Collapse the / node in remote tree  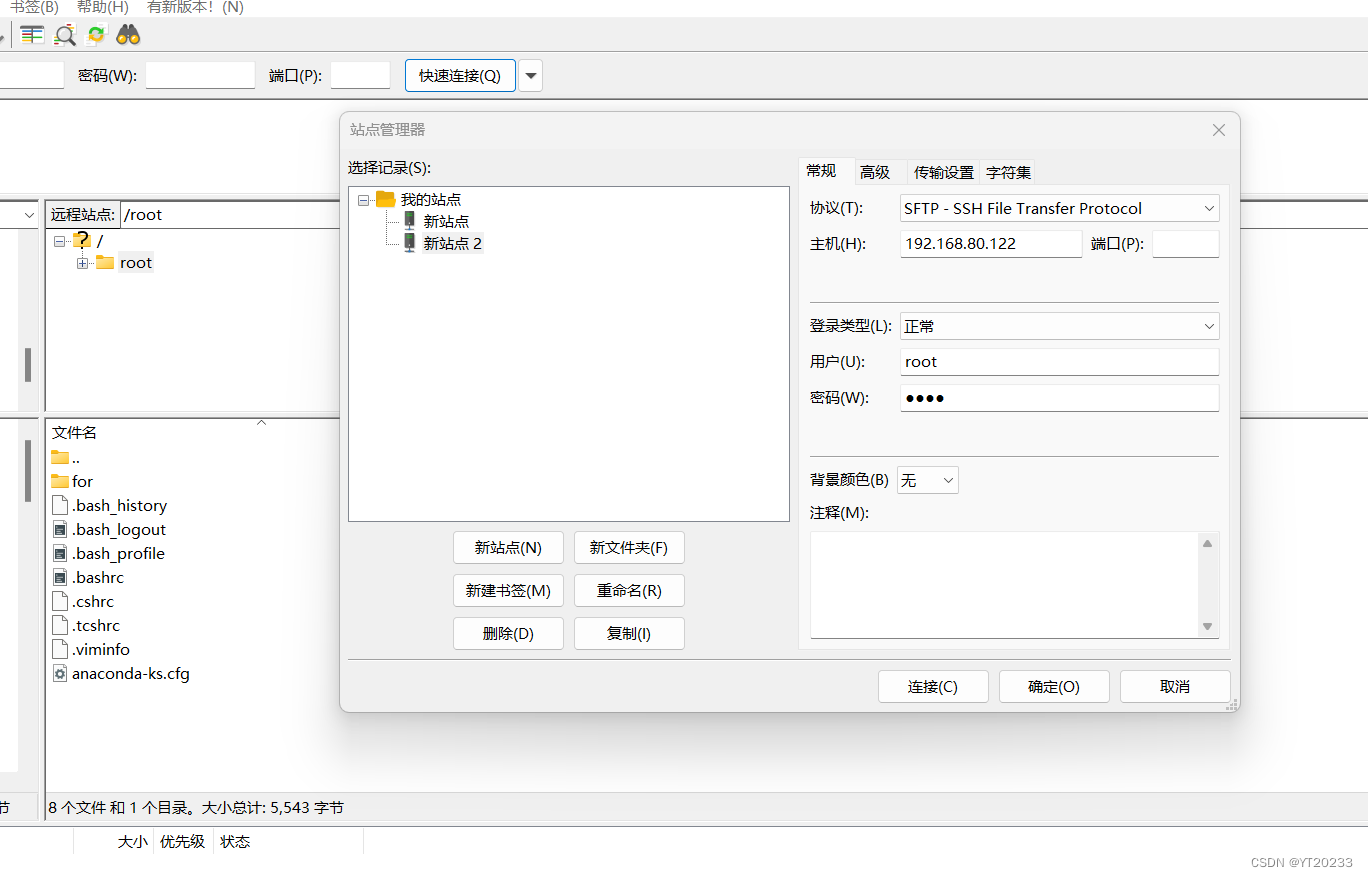tap(60, 241)
